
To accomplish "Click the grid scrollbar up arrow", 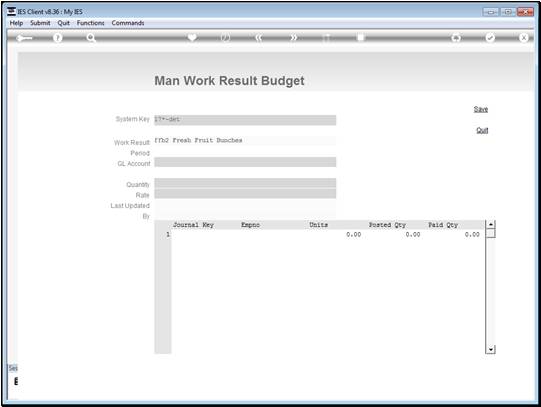I will [x=490, y=225].
